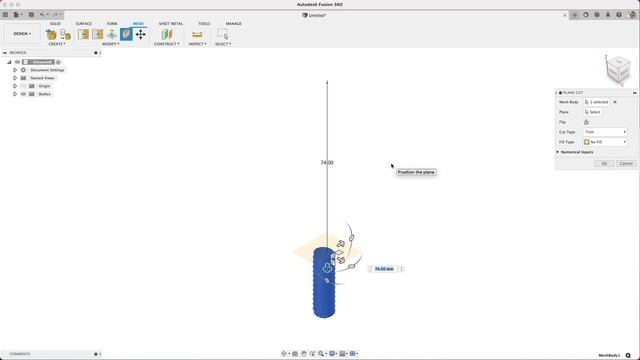Viewport: 640px width, 360px height.
Task: Select the Move/Copy arrows tool
Action: pos(140,35)
